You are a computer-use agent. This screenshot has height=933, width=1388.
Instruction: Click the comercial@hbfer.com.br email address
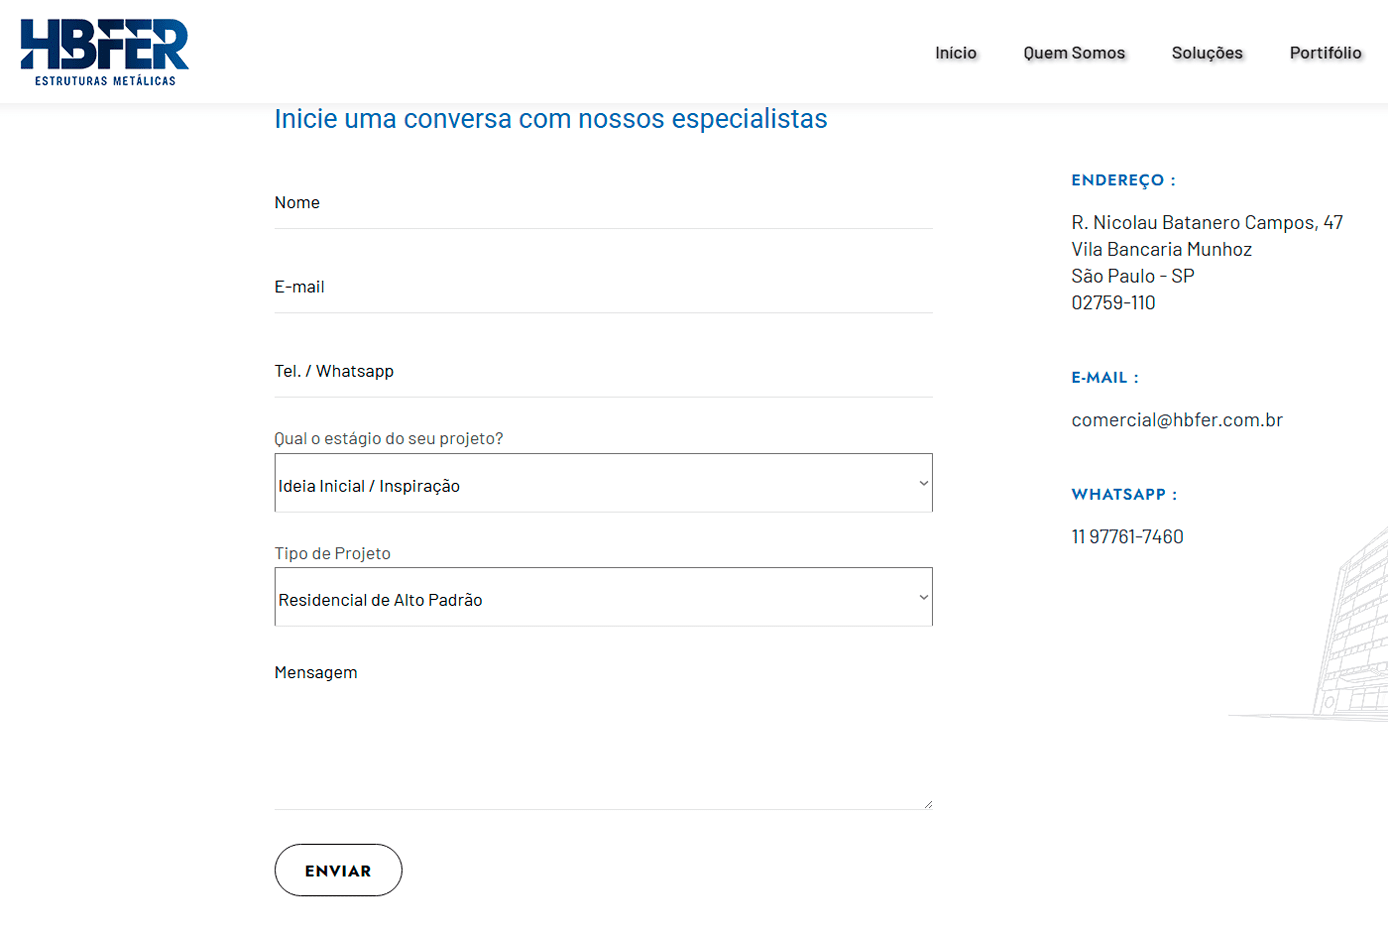click(x=1177, y=420)
